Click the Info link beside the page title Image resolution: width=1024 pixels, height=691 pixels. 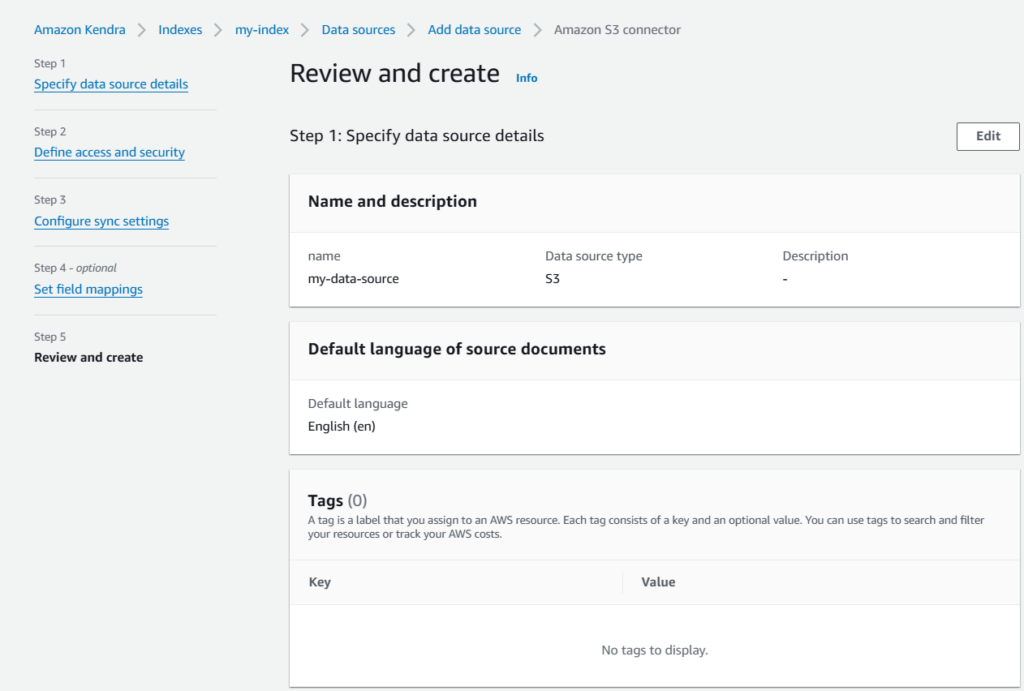click(526, 78)
